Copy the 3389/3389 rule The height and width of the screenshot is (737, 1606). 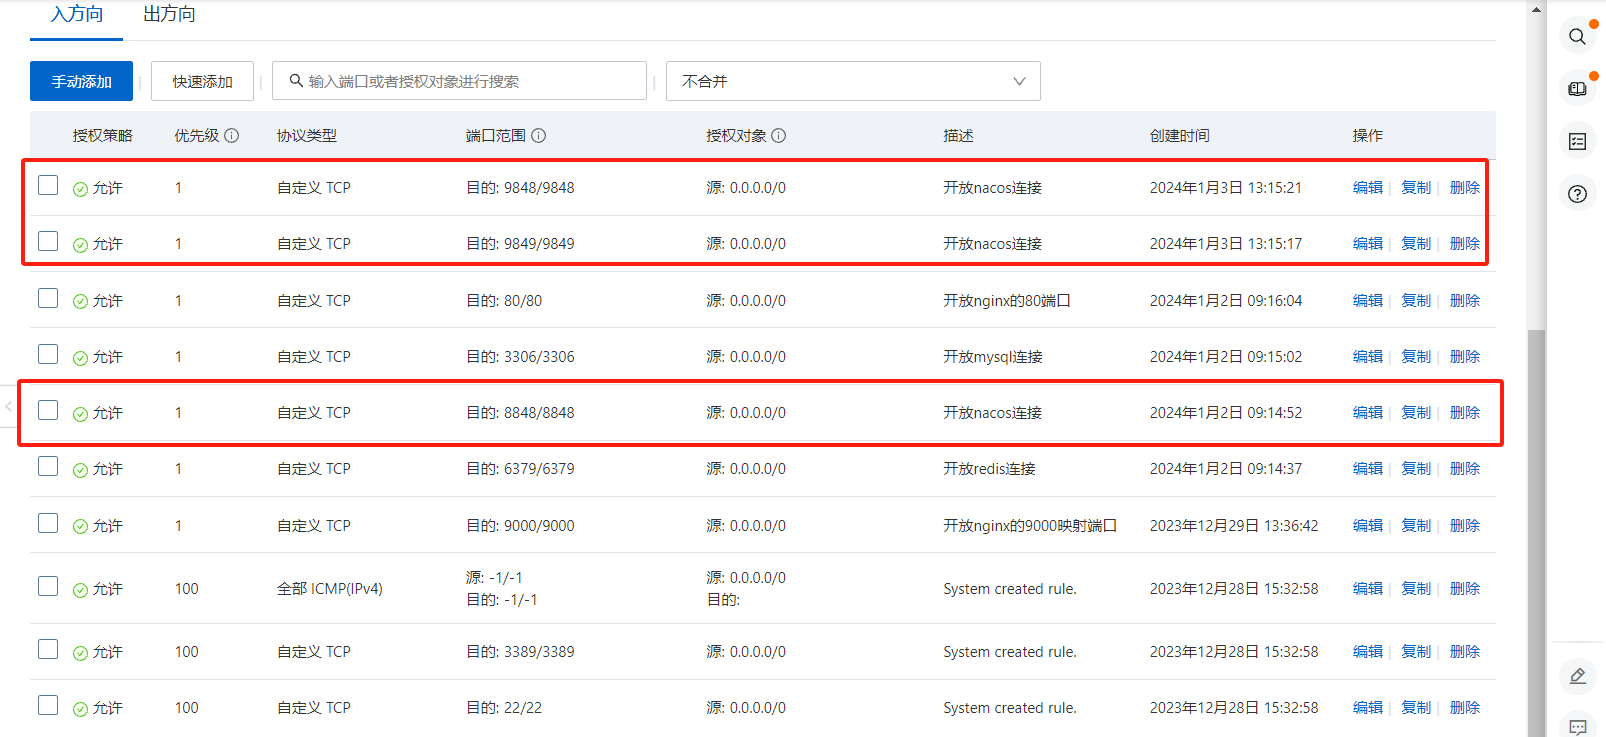click(1415, 652)
